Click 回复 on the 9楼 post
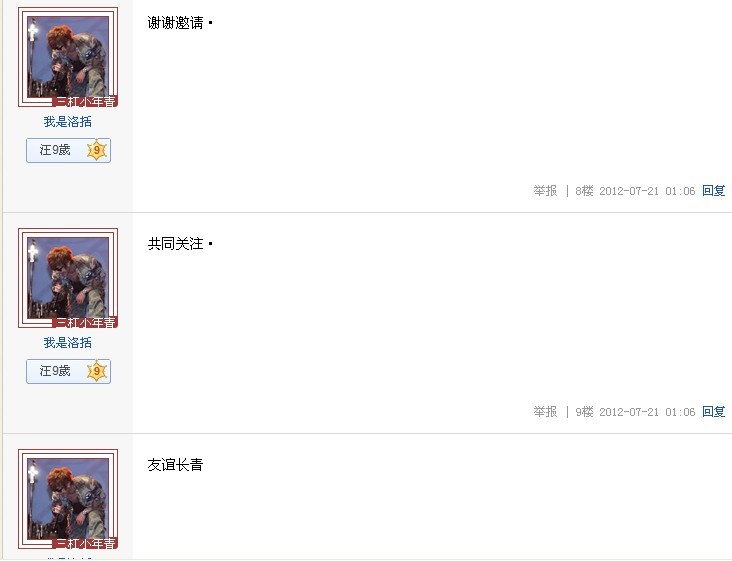Screen dimensions: 732x561 click(713, 412)
